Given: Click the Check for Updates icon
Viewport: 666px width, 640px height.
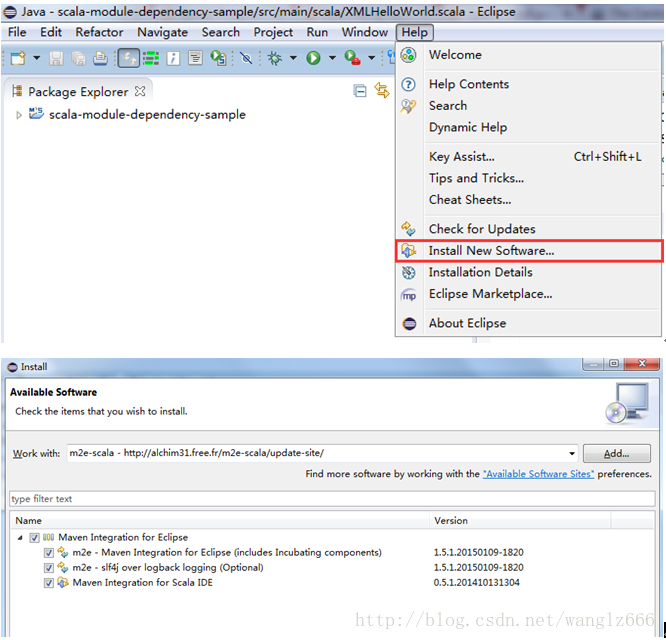Looking at the screenshot, I should [x=408, y=229].
